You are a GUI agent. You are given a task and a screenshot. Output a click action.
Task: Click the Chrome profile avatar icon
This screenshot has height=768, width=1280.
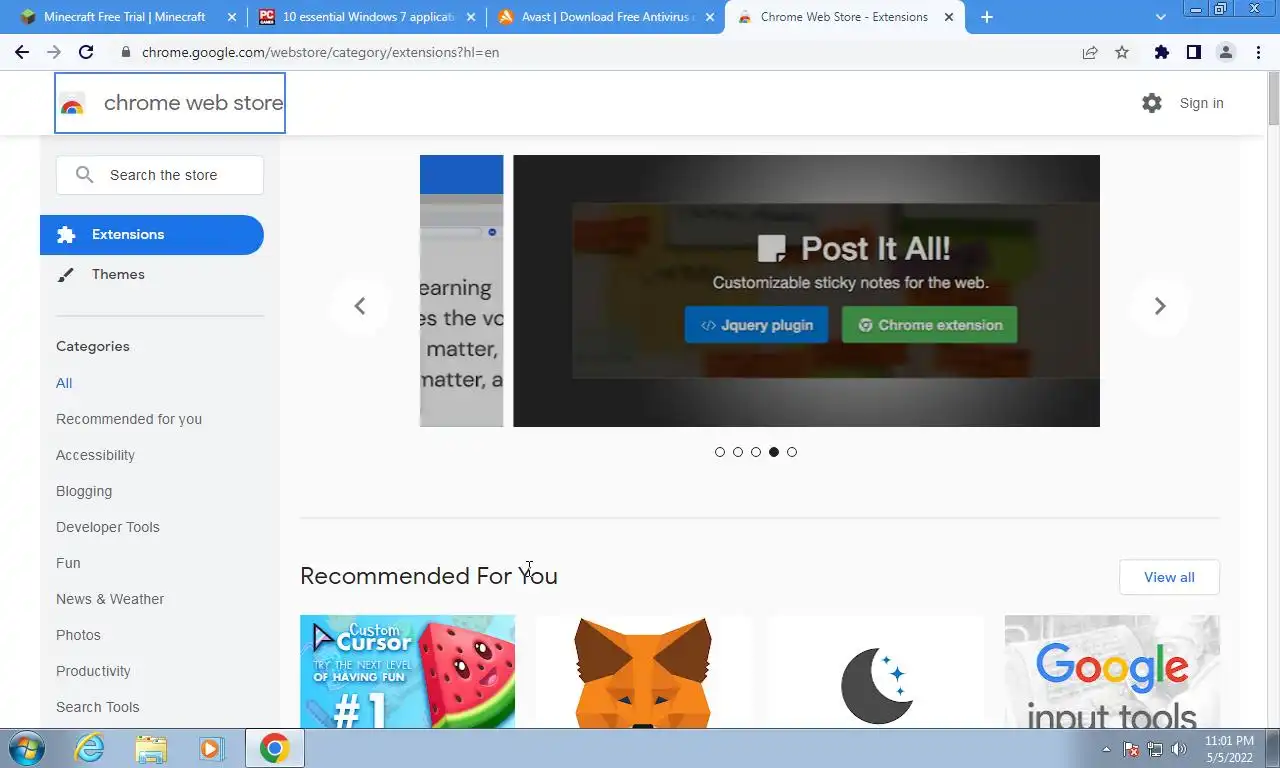(1226, 52)
